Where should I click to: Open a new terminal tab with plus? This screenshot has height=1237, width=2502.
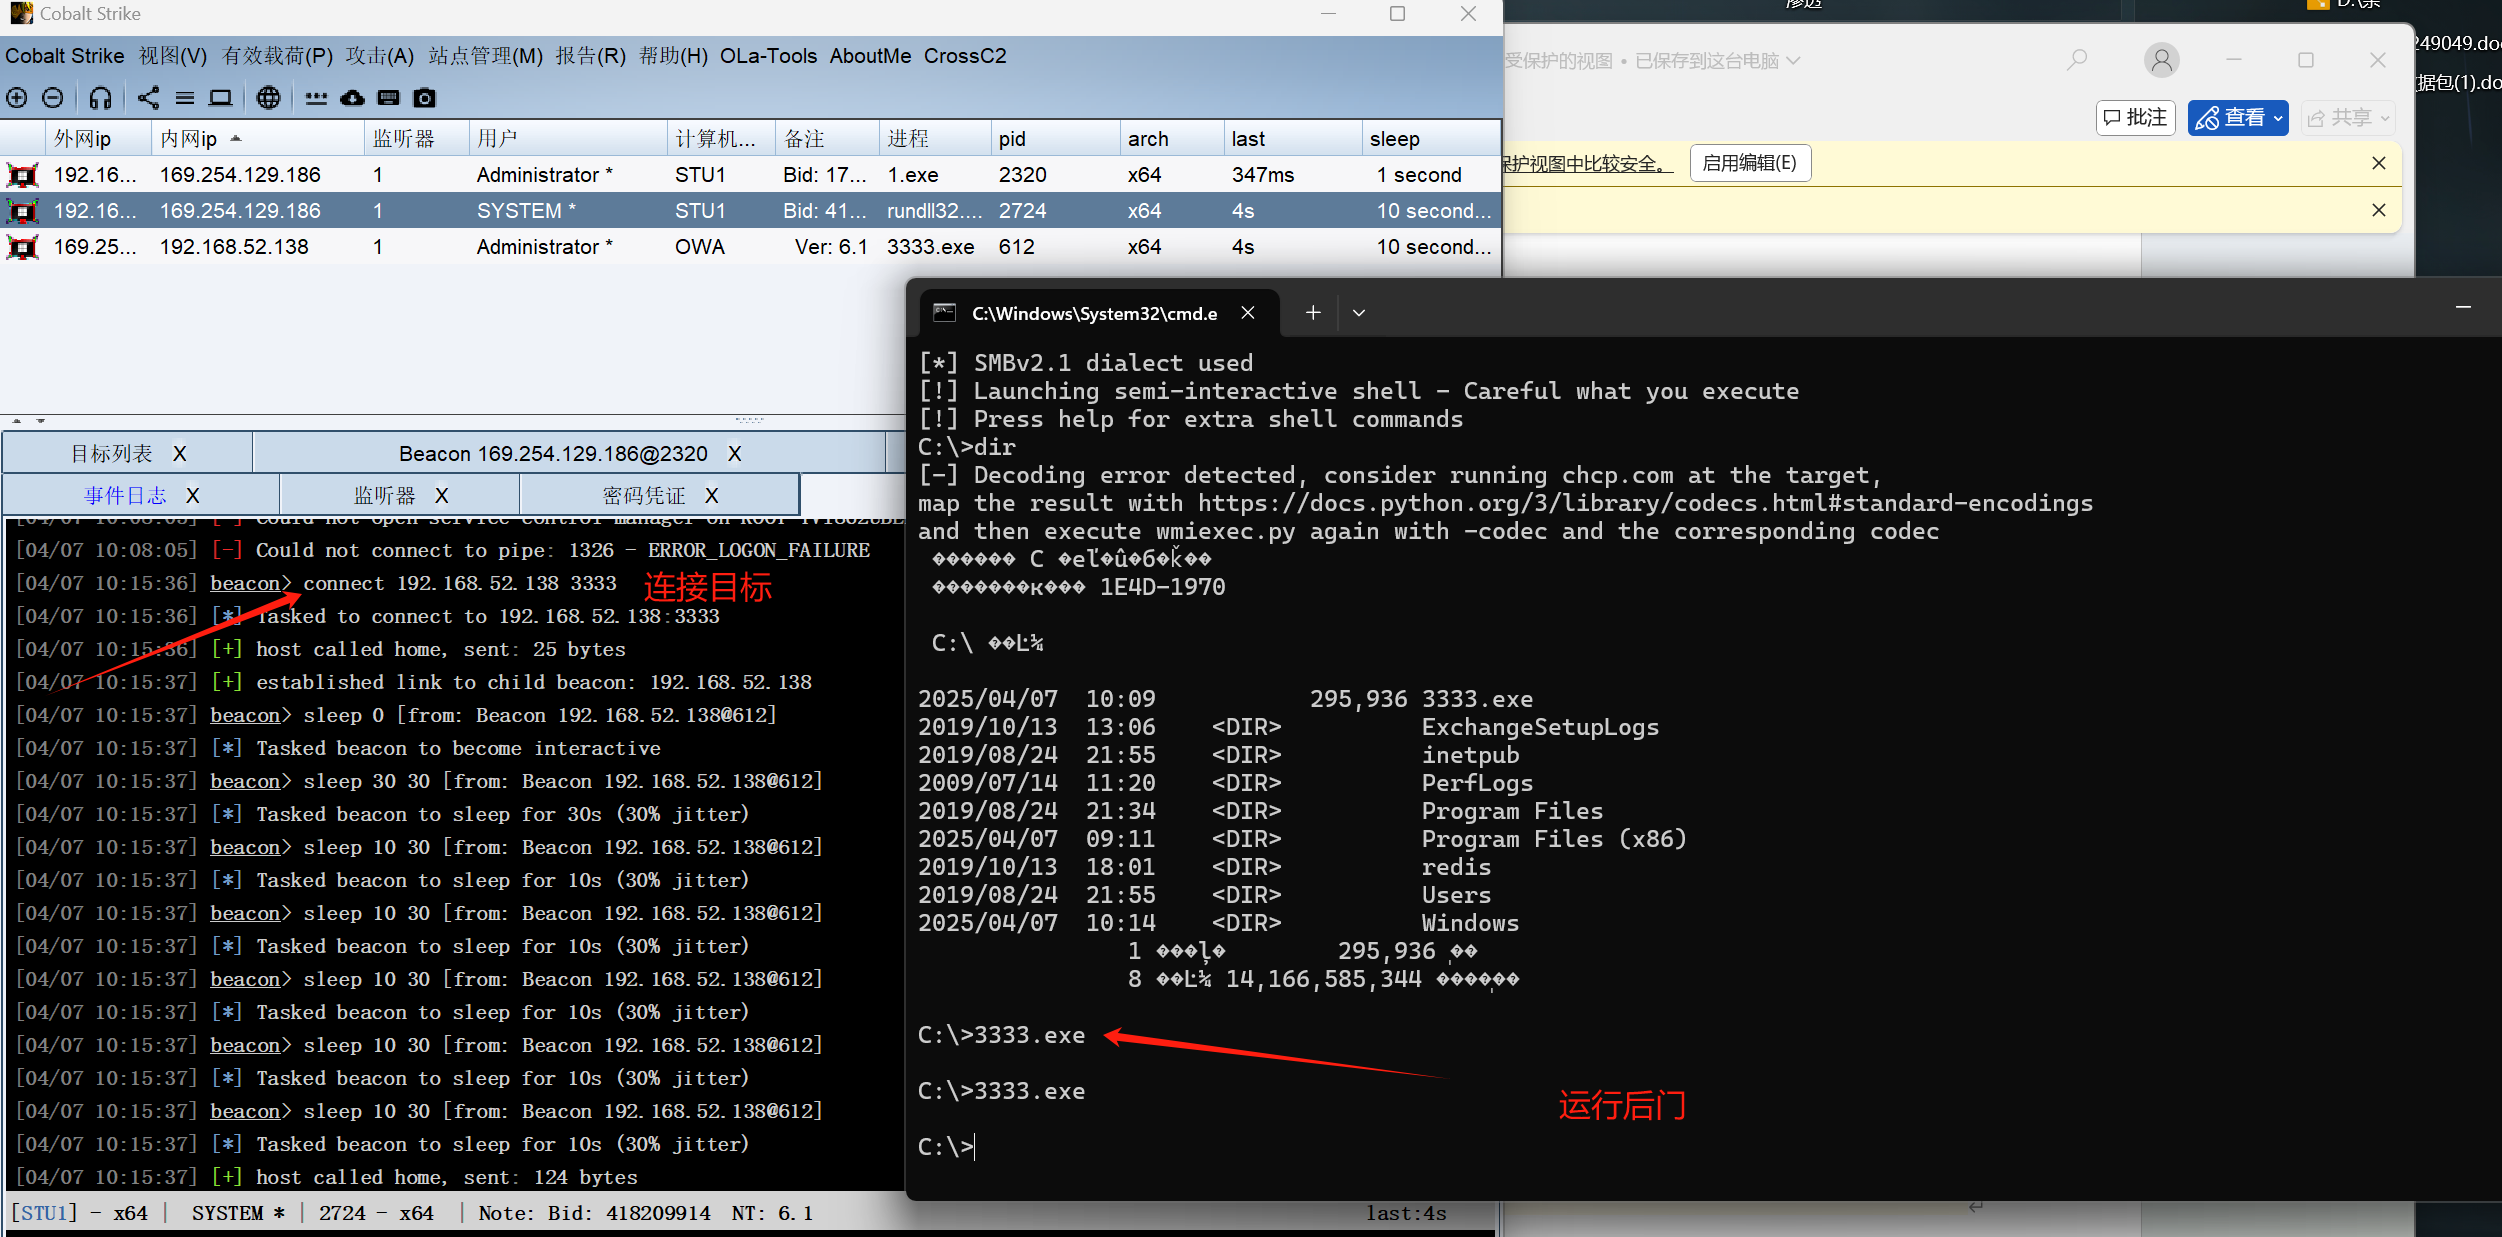[x=1313, y=313]
